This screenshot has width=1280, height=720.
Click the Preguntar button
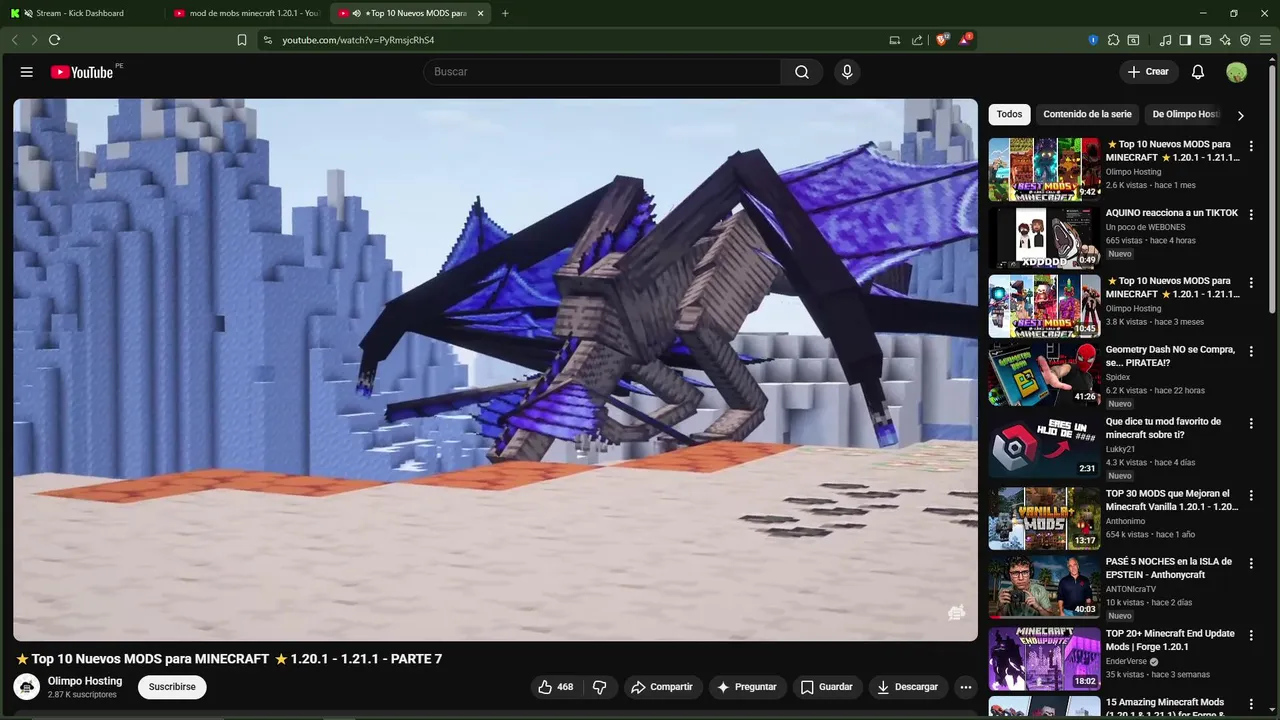[746, 687]
